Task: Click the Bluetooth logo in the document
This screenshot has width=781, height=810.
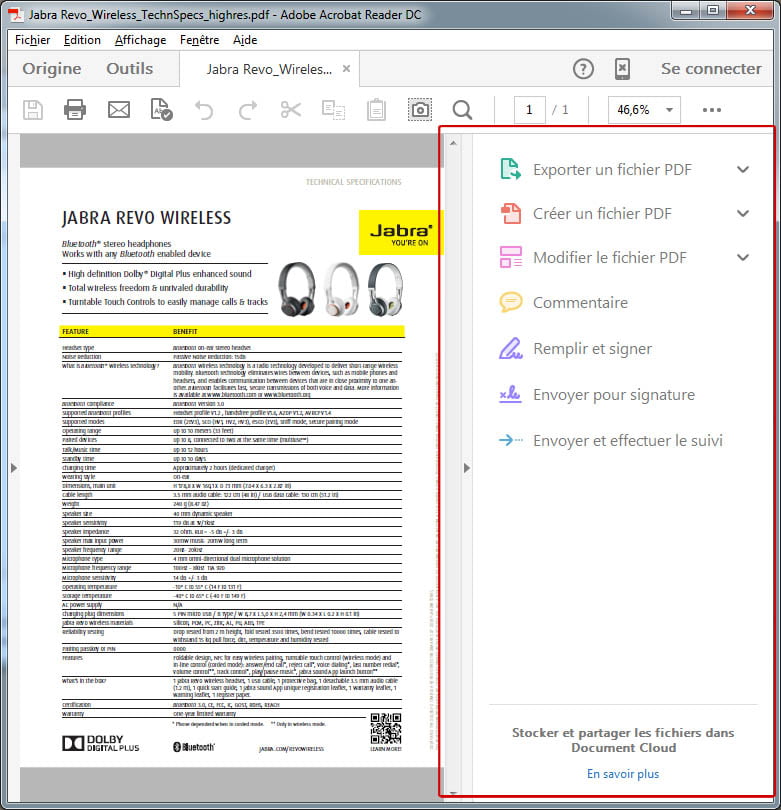Action: tap(194, 747)
